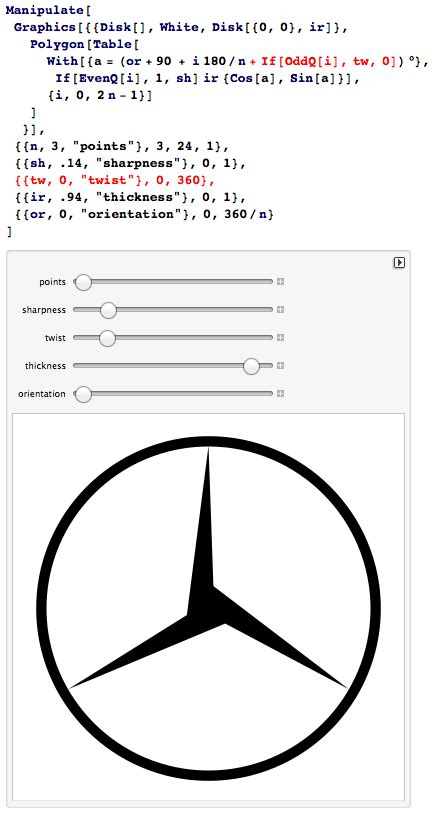Image resolution: width=438 pixels, height=819 pixels.
Task: Click the red If[OddQ[i], tw, 0] expression
Action: pos(328,62)
